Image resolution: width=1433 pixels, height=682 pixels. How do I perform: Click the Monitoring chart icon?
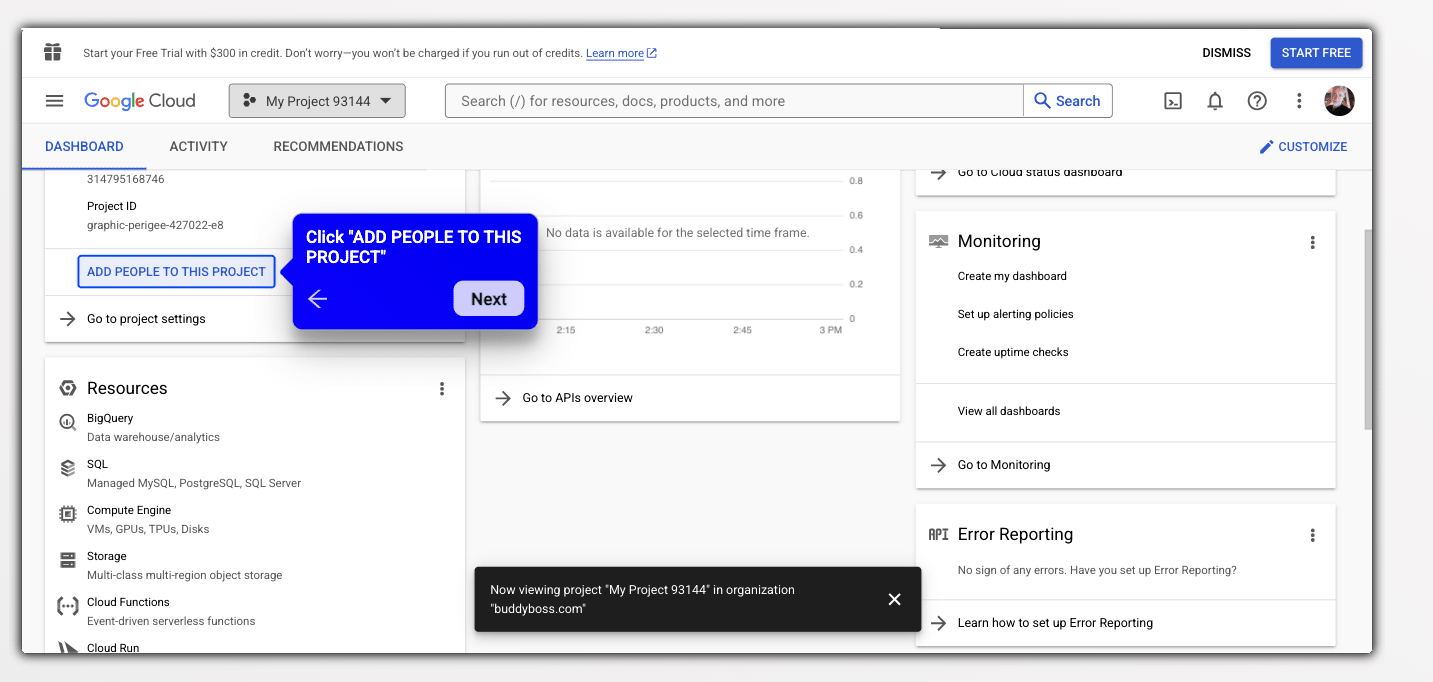tap(938, 241)
